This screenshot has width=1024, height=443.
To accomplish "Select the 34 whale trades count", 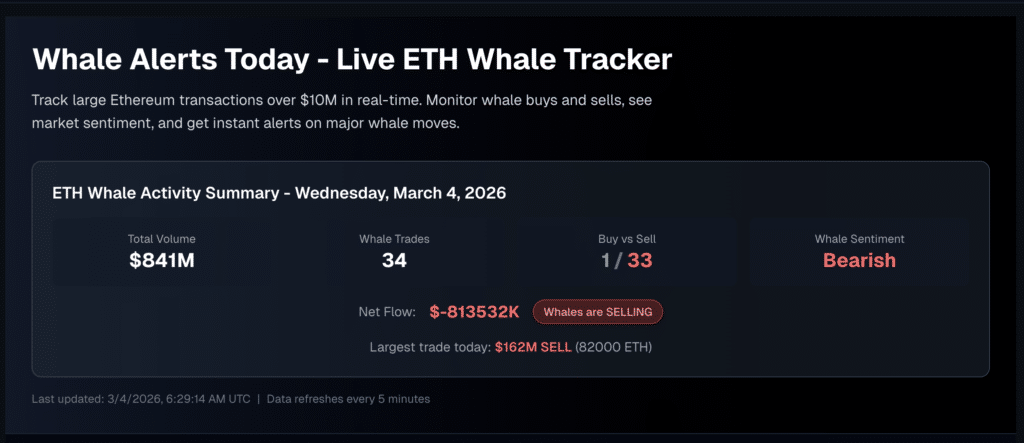I will [x=394, y=261].
